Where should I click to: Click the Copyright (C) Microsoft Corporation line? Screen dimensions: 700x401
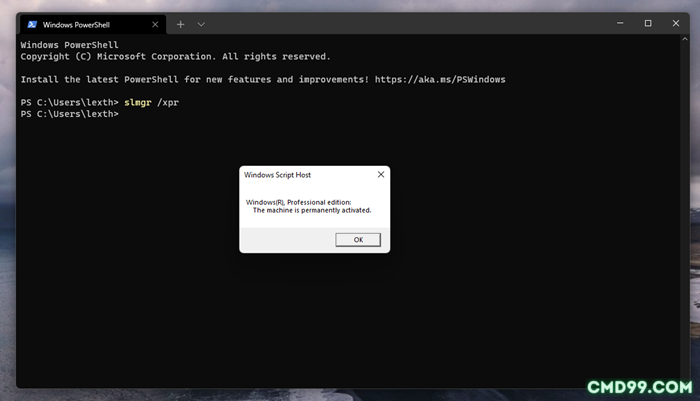coord(175,57)
